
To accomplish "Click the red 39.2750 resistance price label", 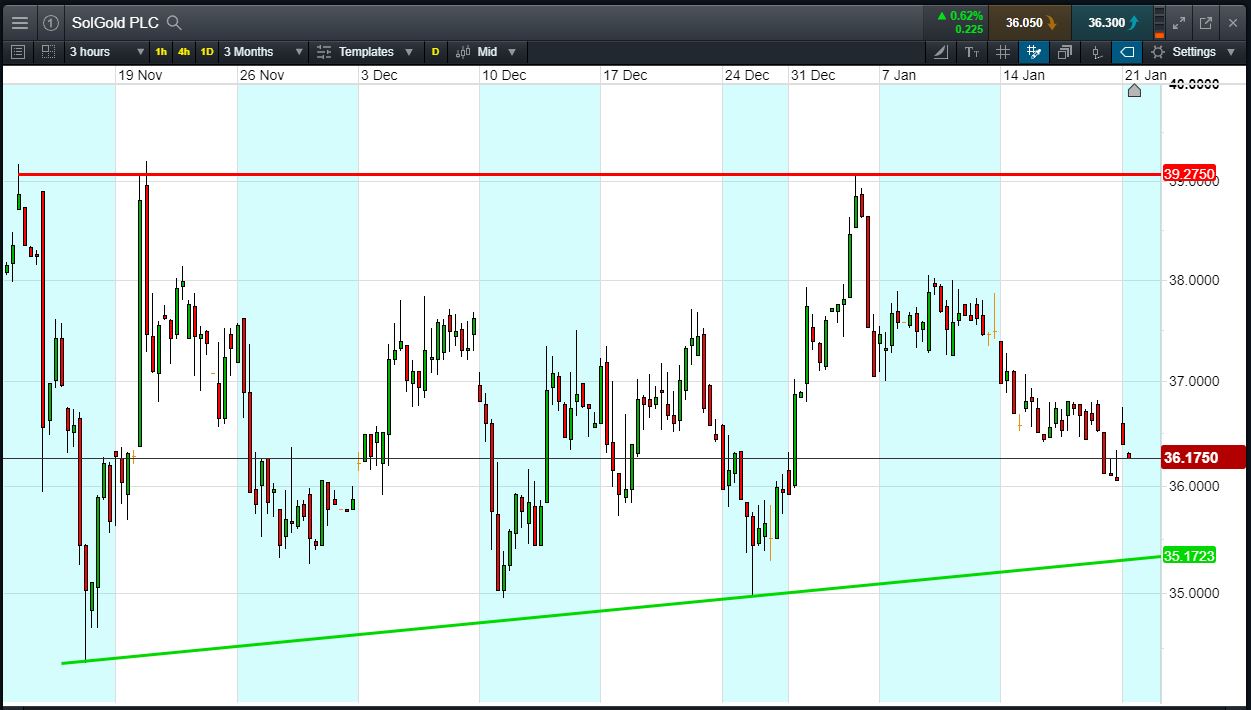I will (1190, 174).
